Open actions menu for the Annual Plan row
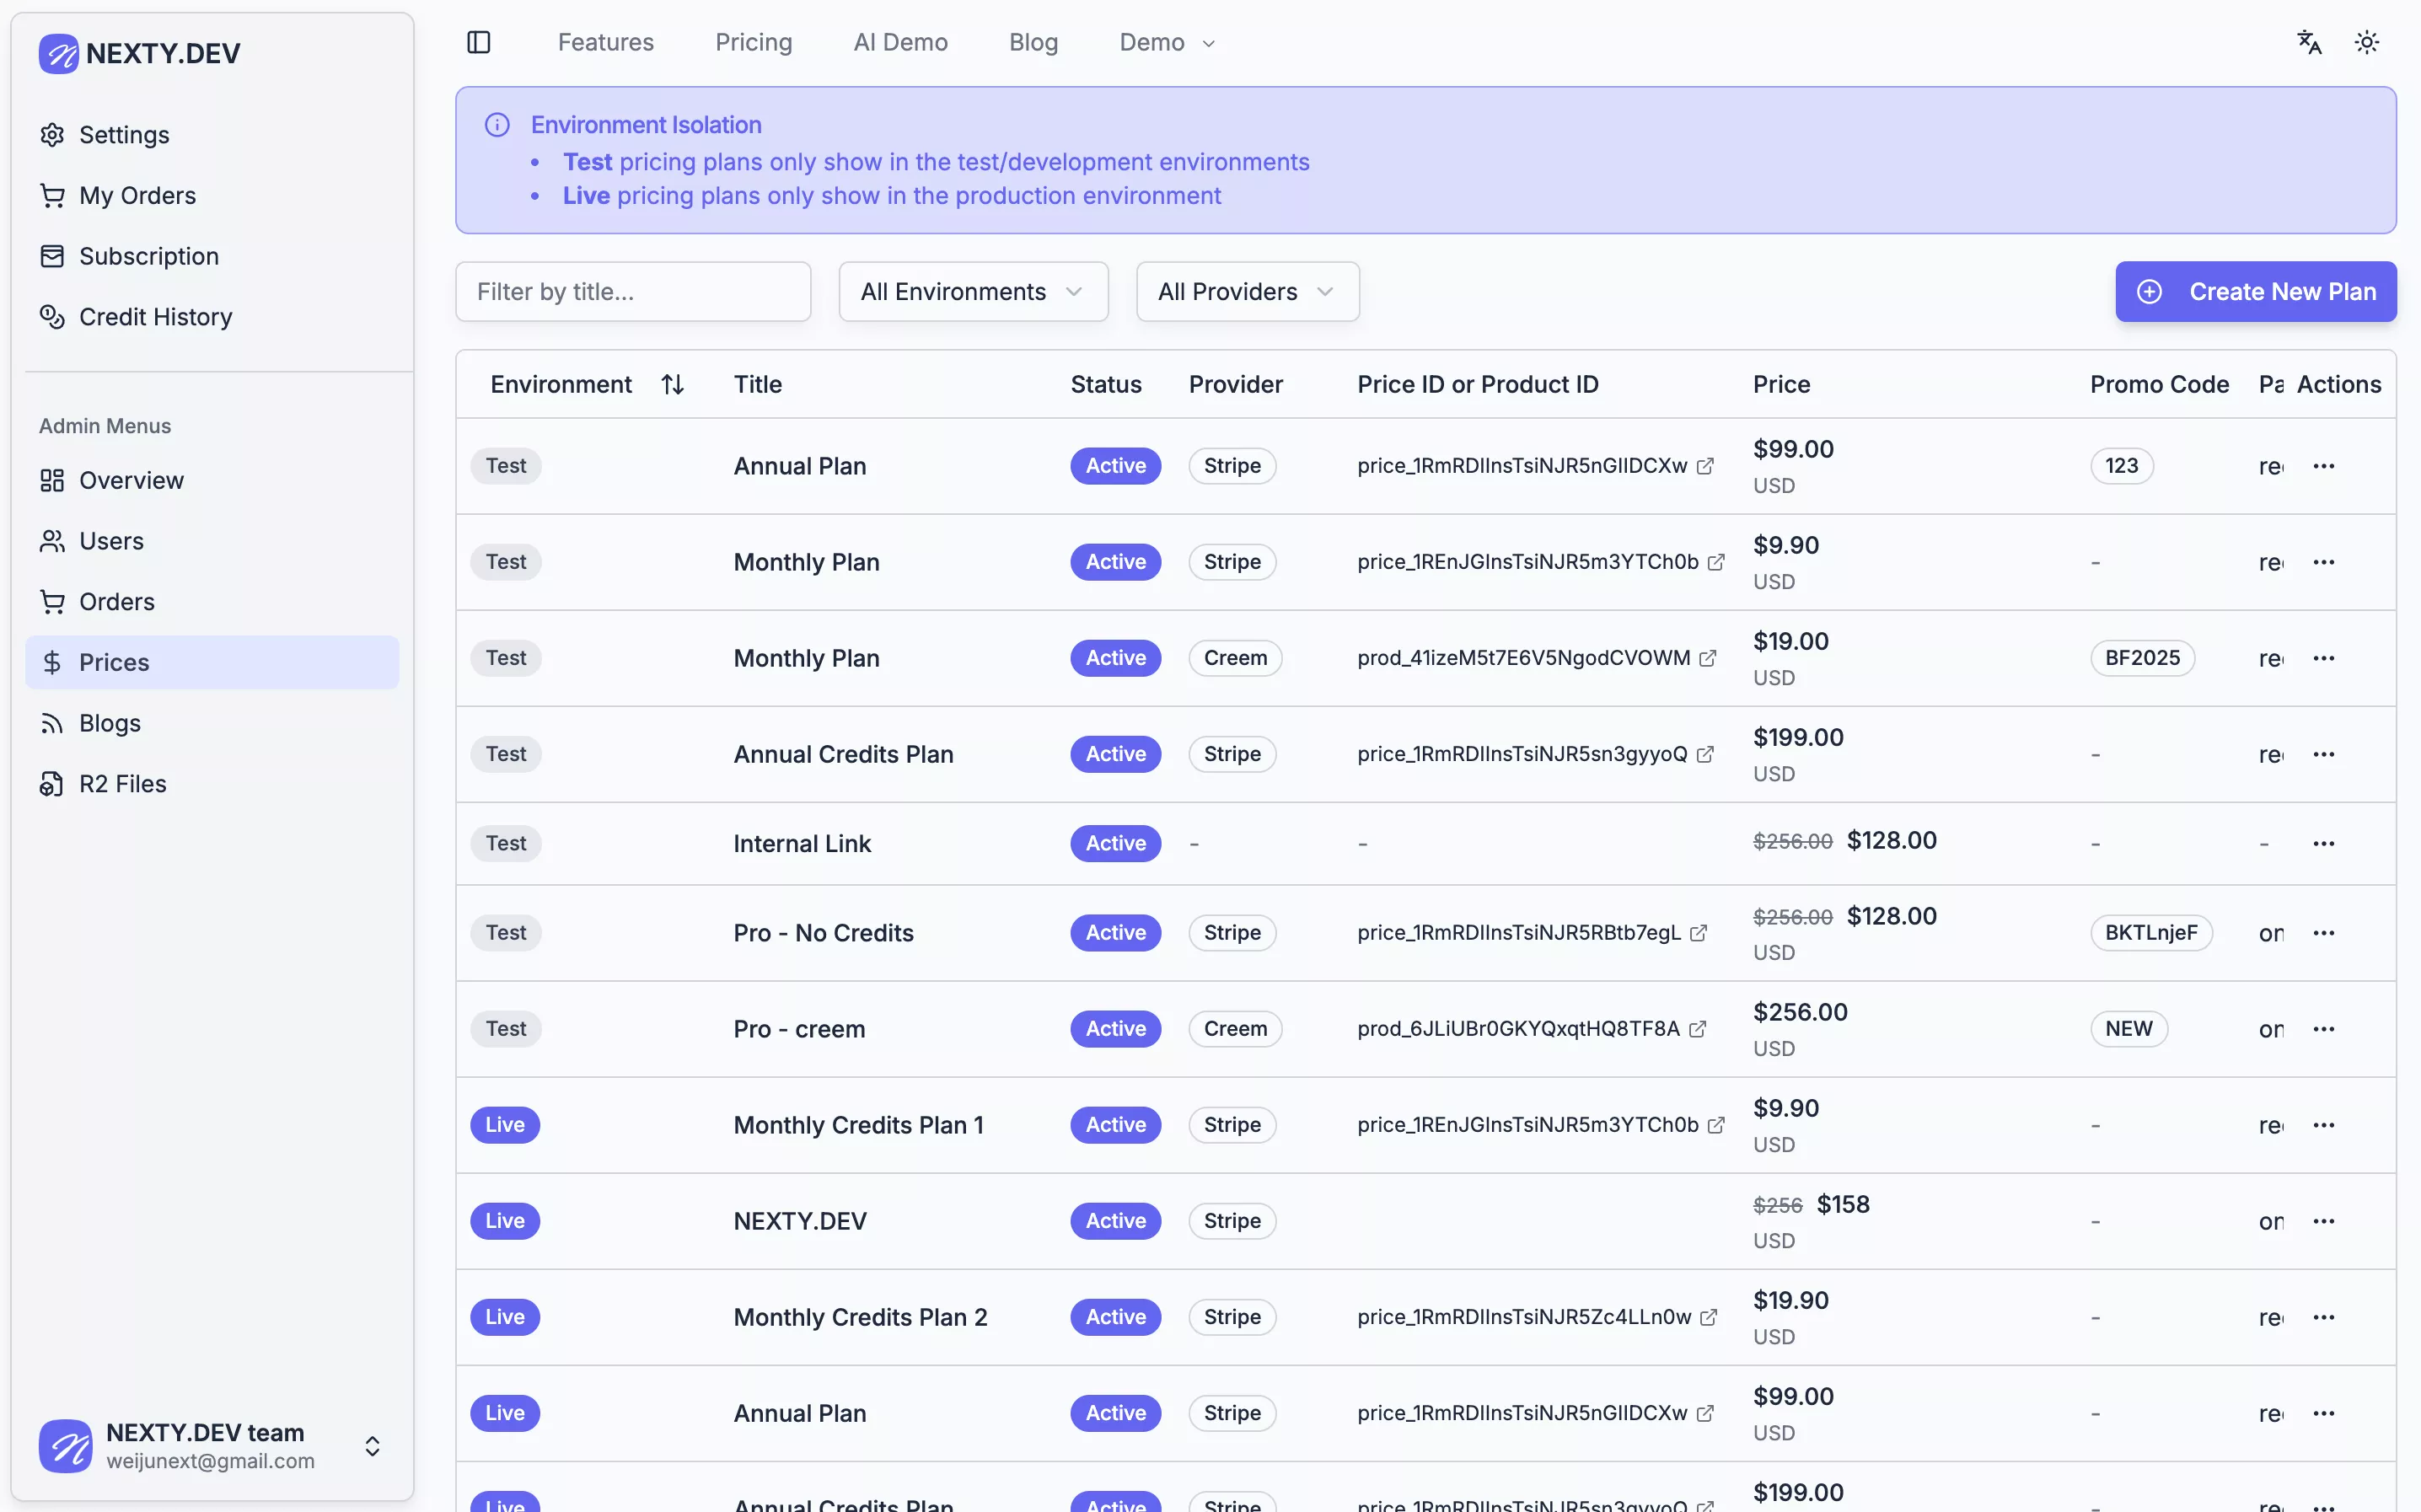 (2325, 465)
